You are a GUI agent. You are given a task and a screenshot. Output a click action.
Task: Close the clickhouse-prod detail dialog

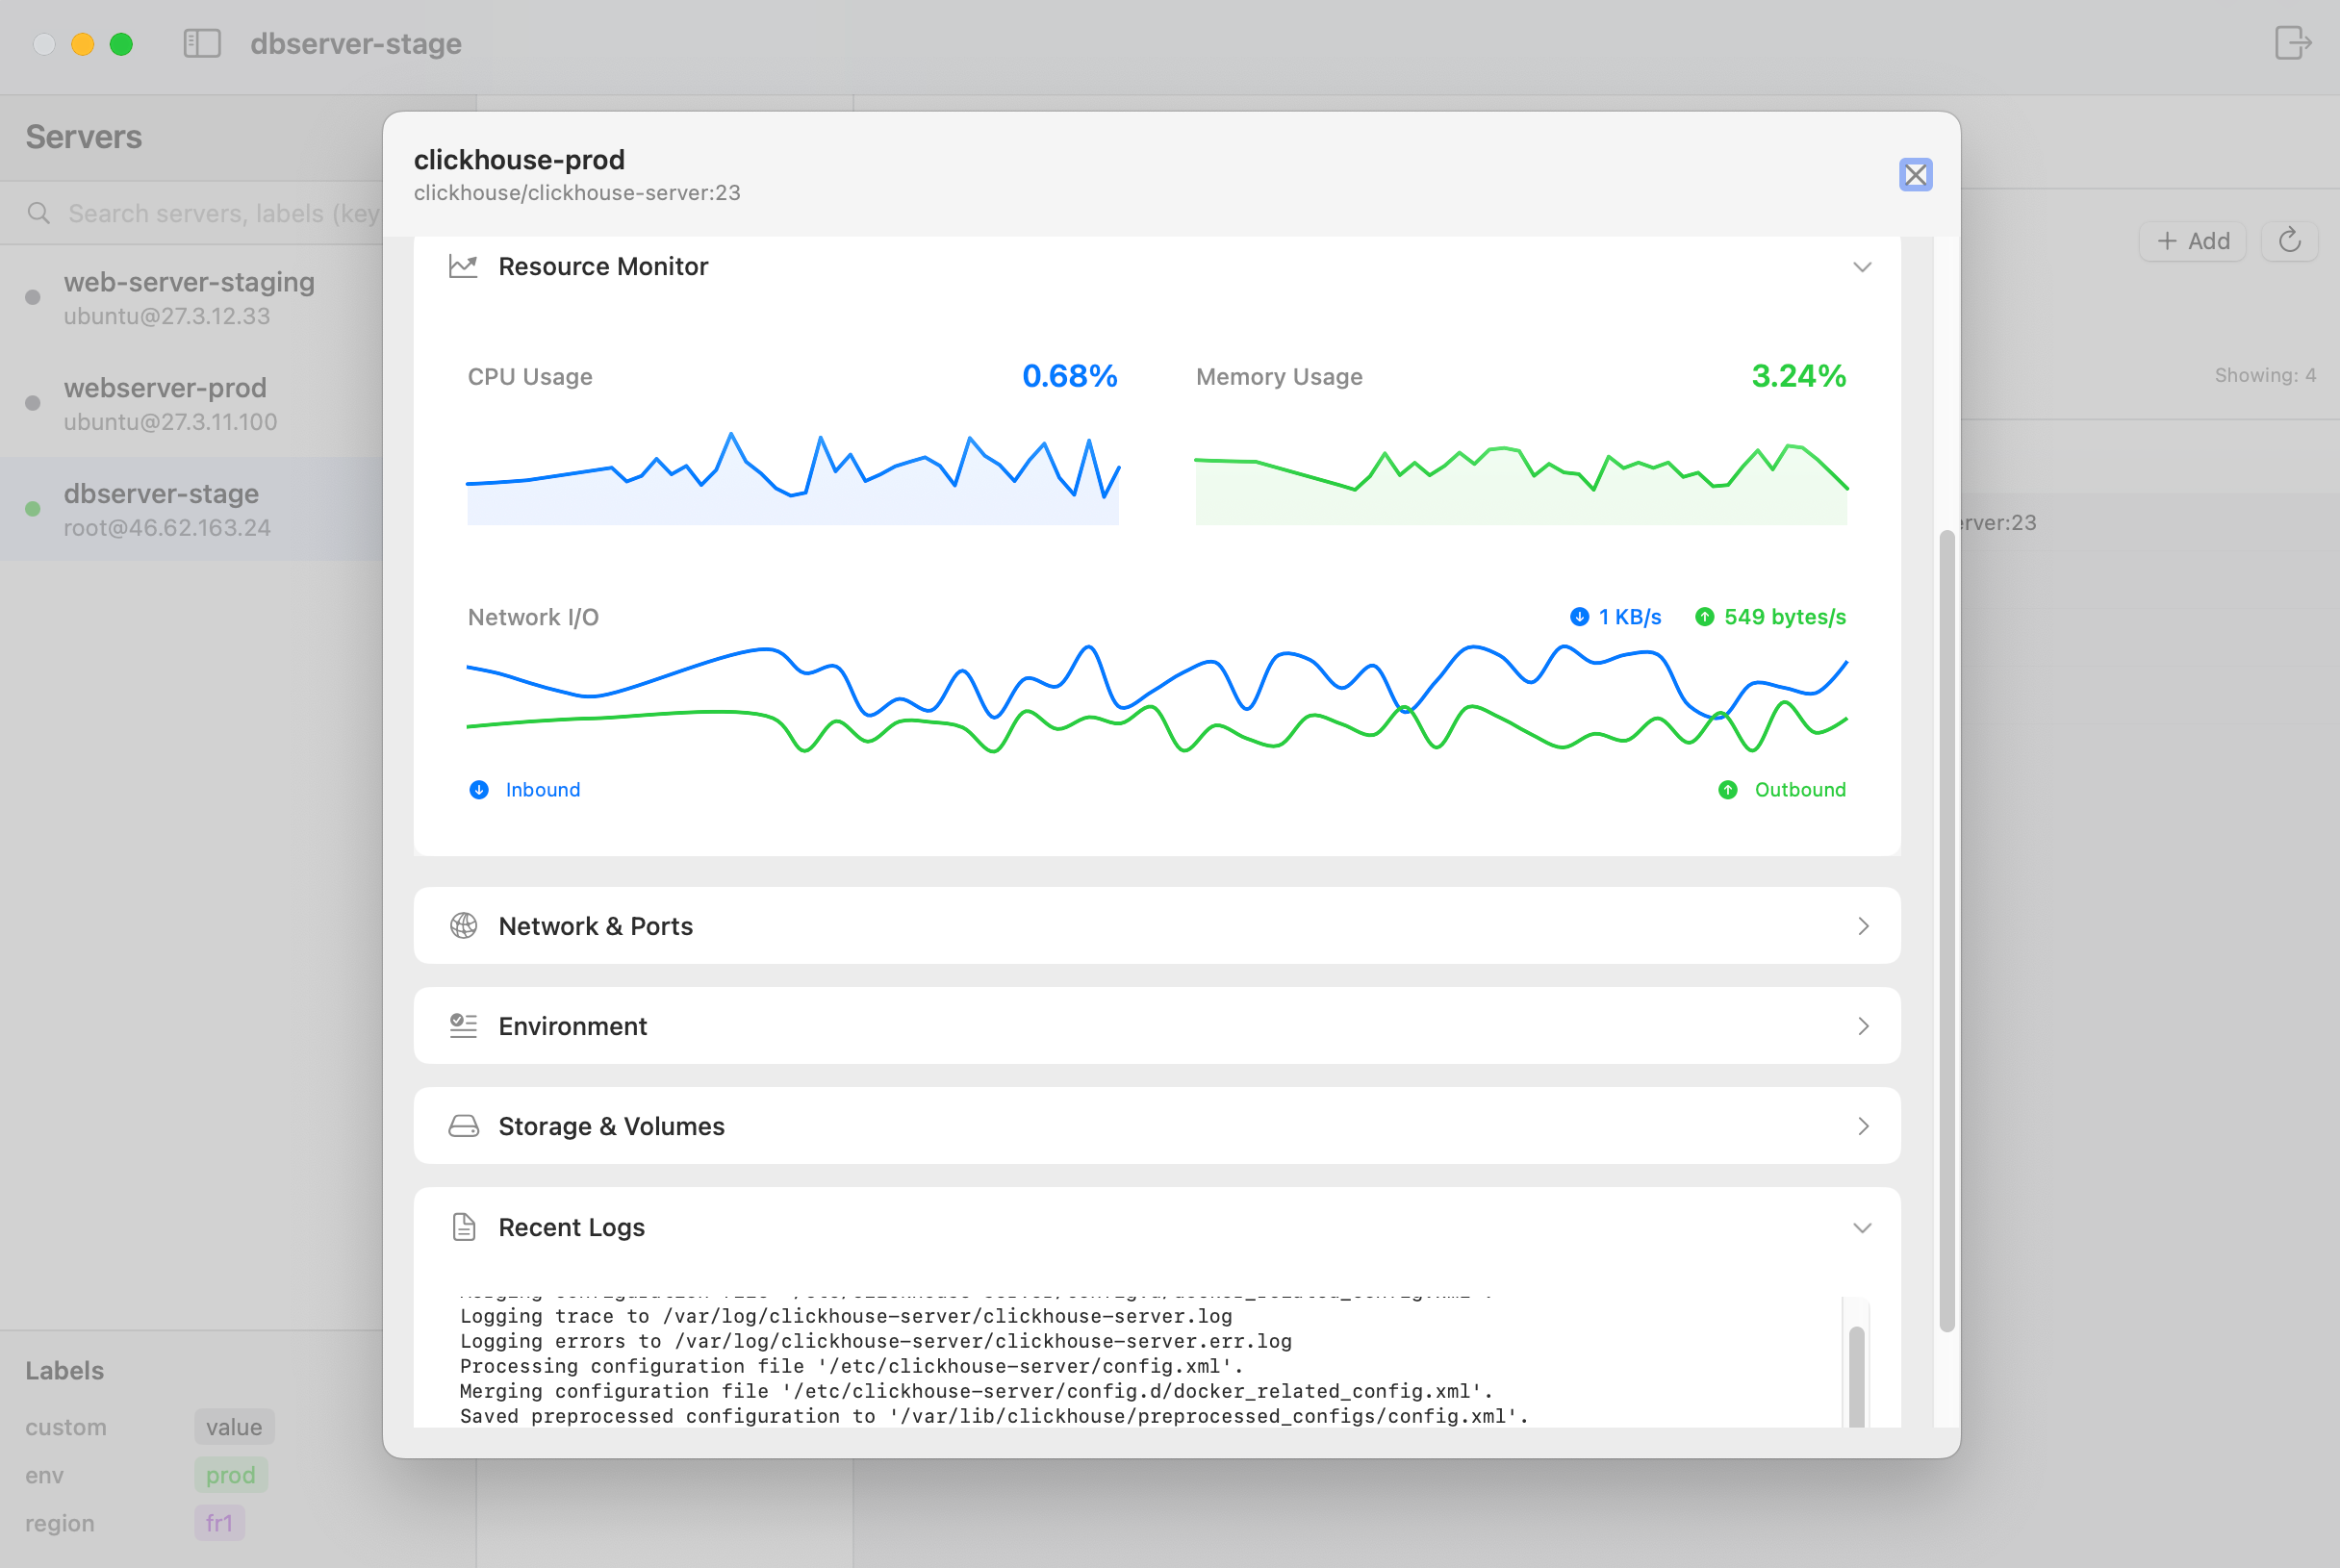click(x=1915, y=175)
